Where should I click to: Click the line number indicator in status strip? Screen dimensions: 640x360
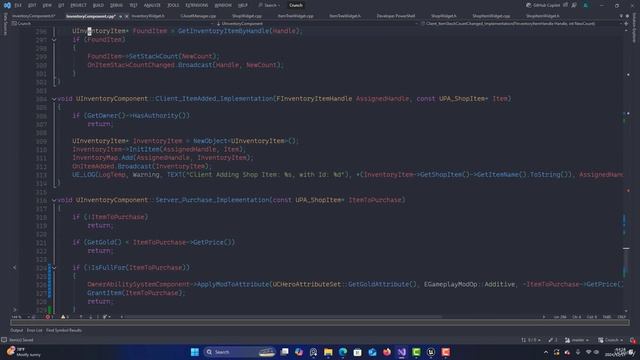pyautogui.click(x=560, y=317)
